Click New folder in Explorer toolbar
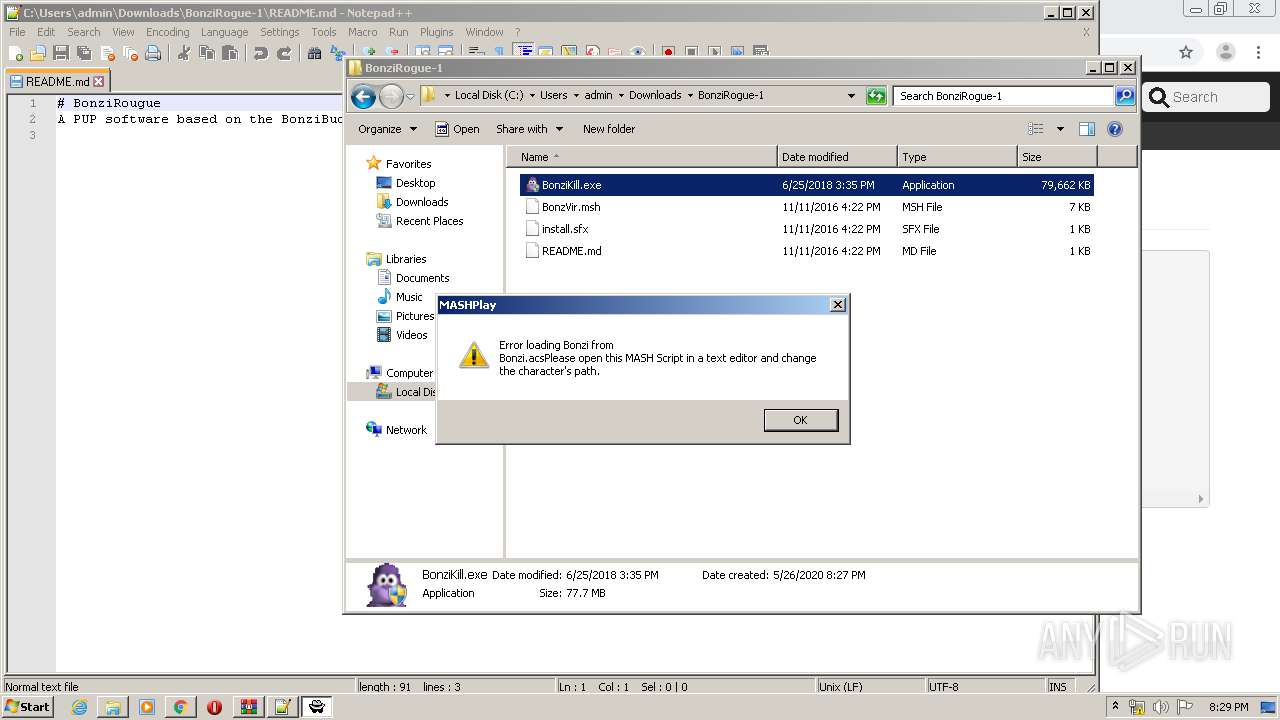Image resolution: width=1280 pixels, height=720 pixels. pyautogui.click(x=609, y=129)
